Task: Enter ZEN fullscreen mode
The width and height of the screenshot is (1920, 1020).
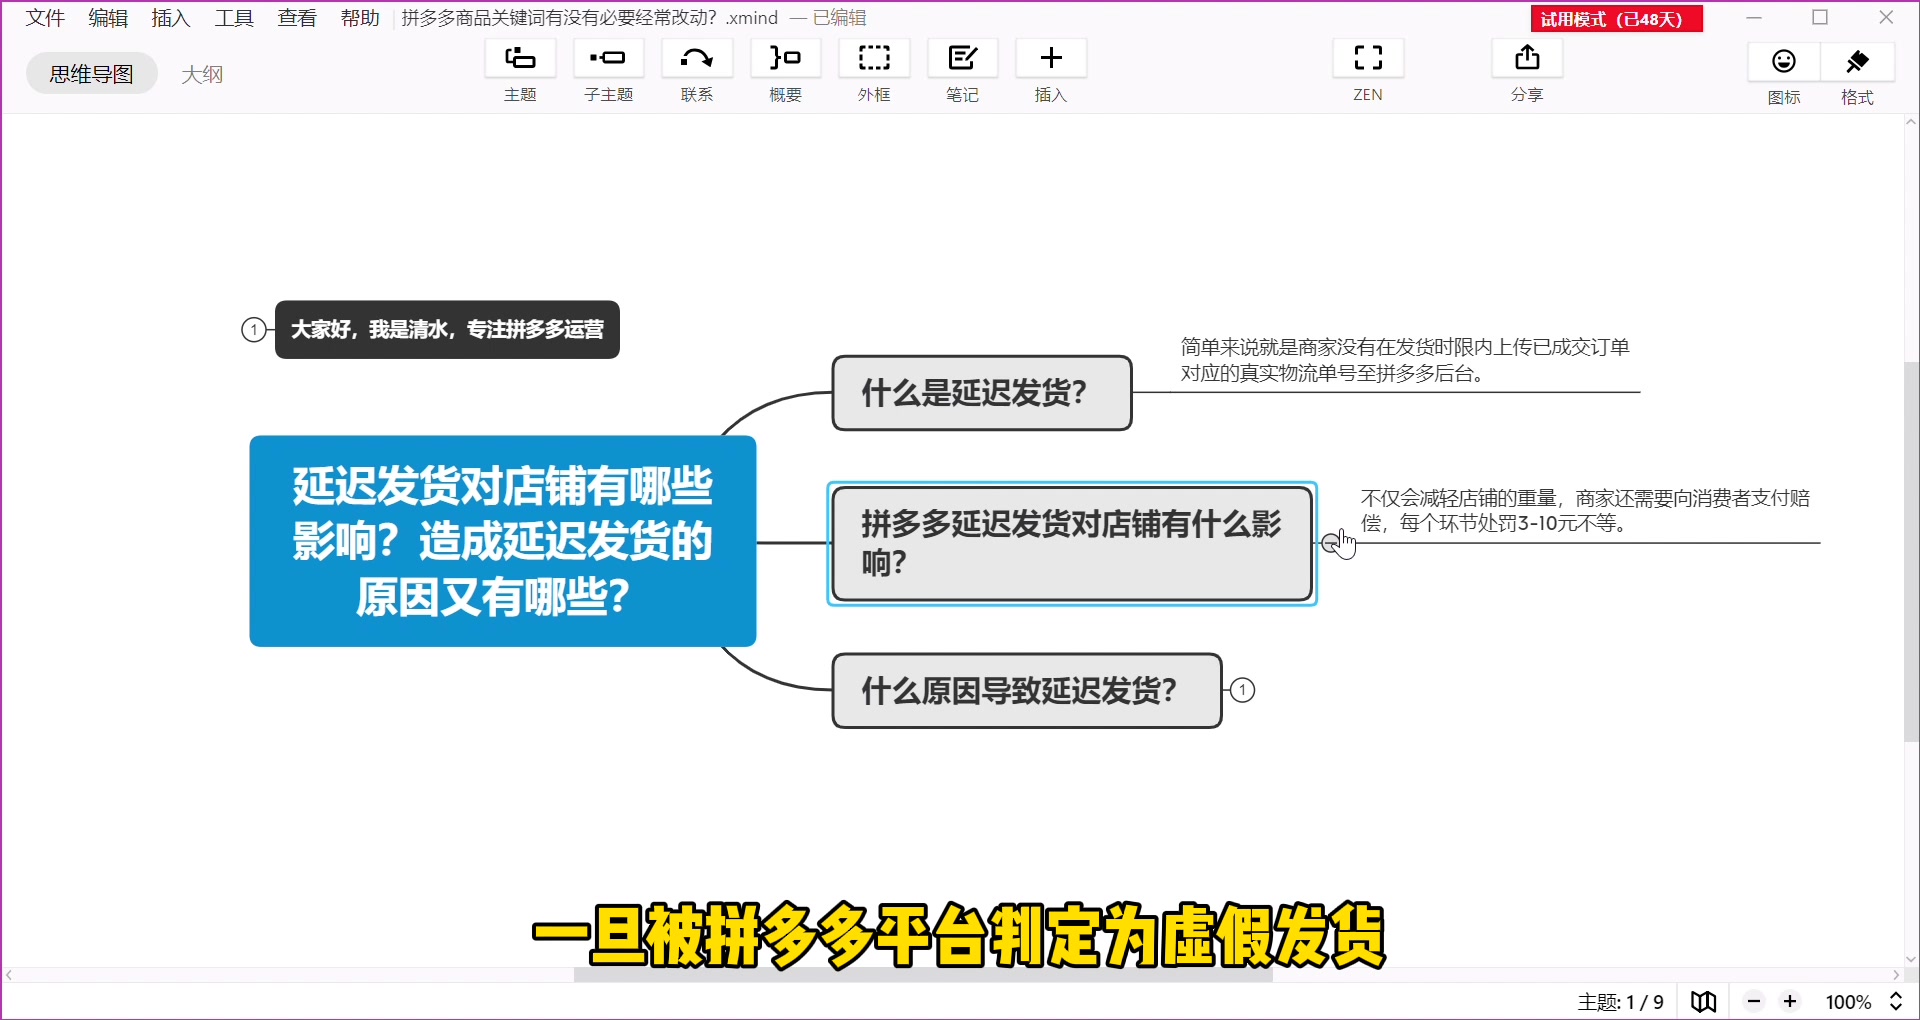Action: click(1368, 60)
